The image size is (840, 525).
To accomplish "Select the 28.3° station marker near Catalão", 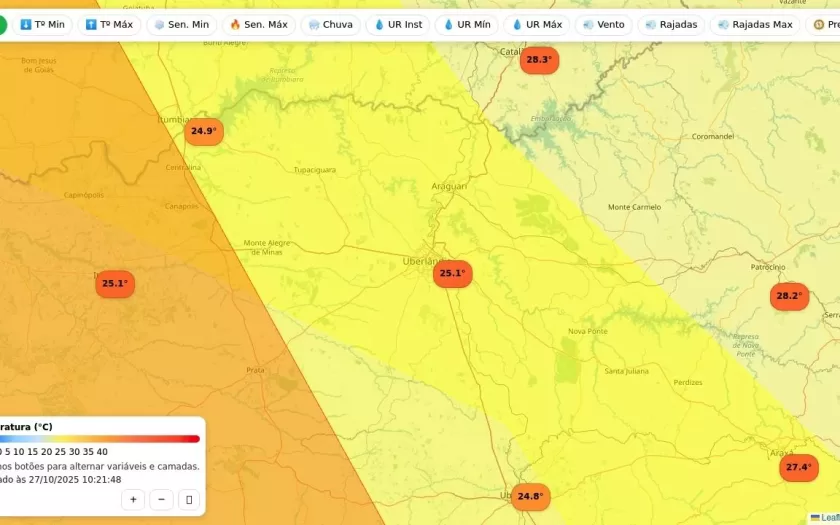I will click(539, 60).
